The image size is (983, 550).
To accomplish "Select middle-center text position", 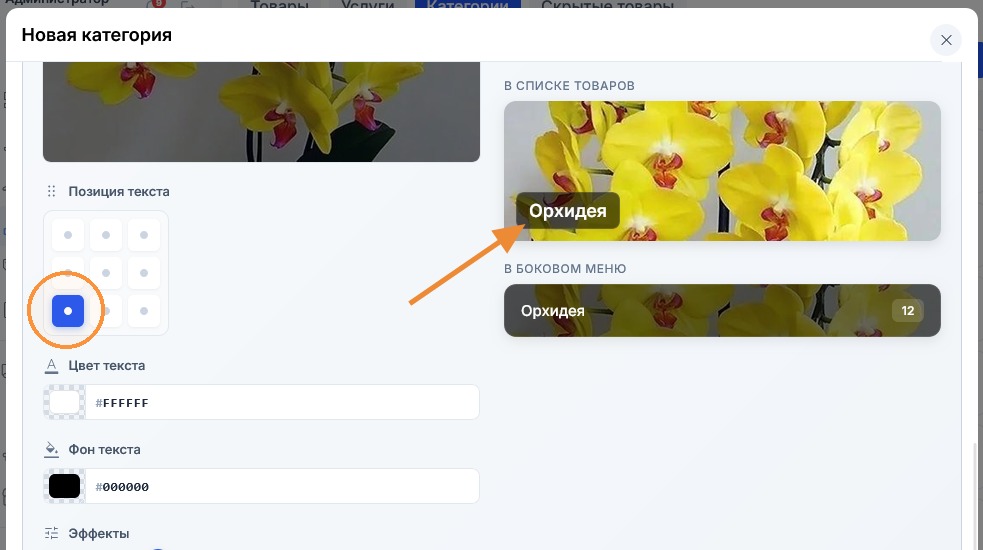I will 106,273.
